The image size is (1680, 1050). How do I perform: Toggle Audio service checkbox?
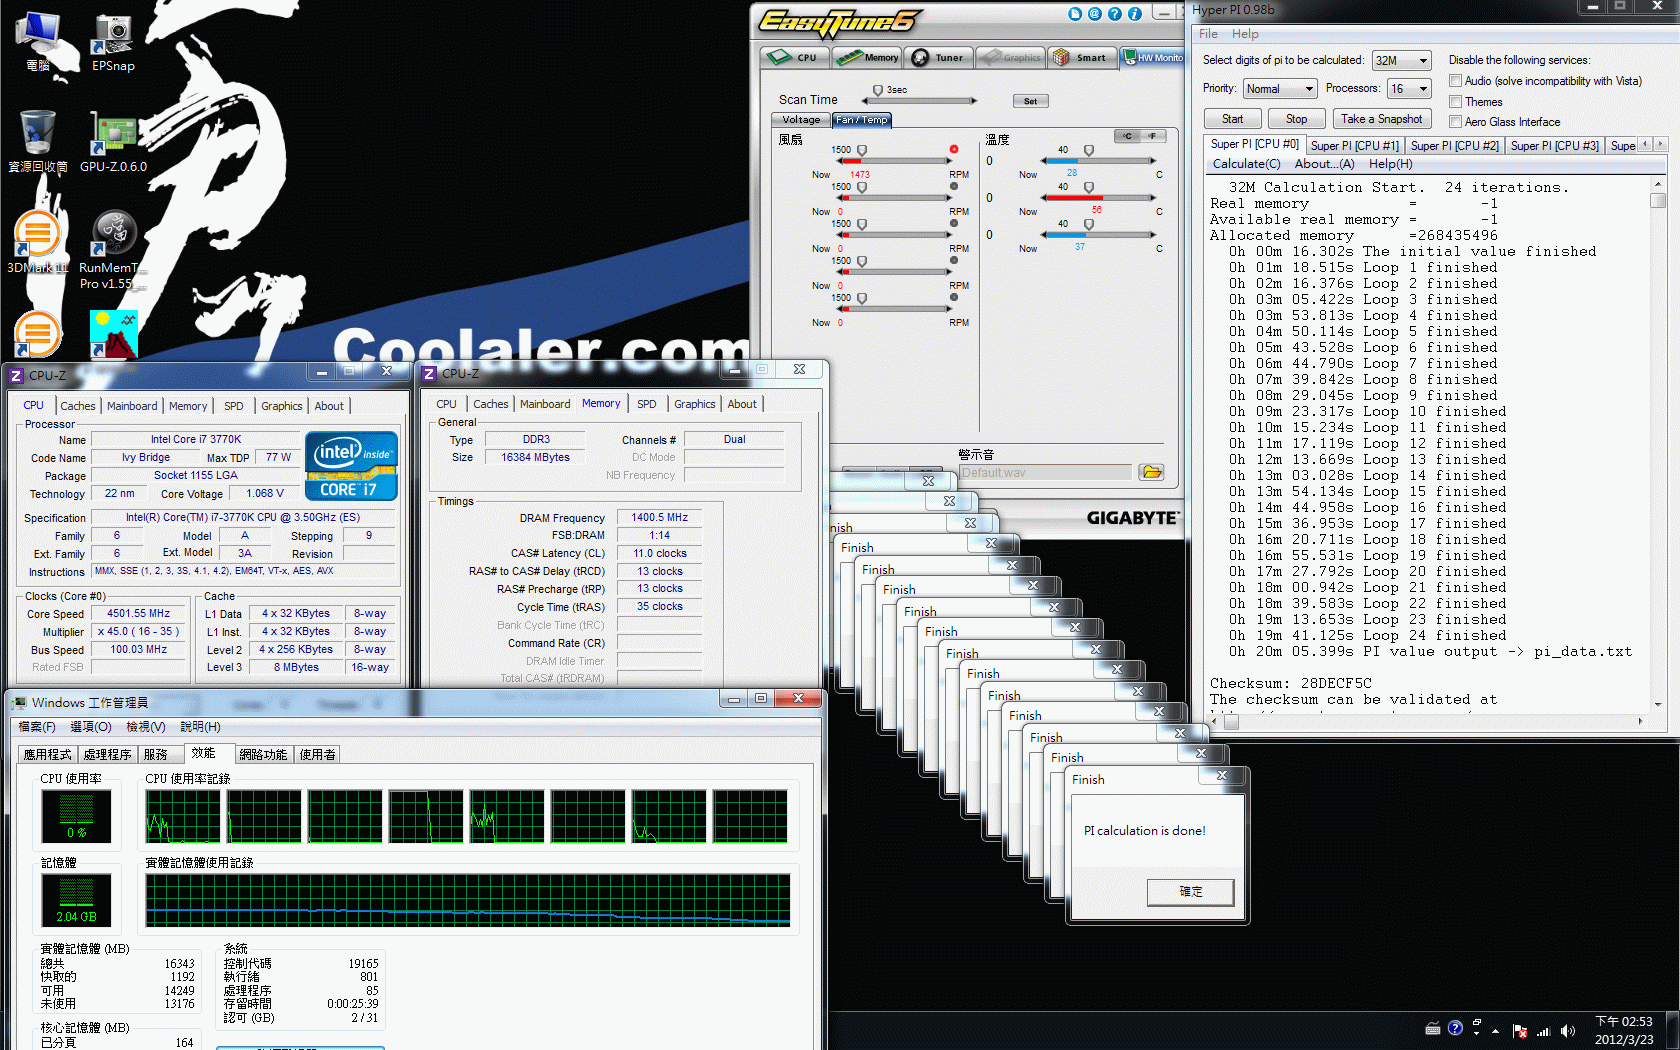pyautogui.click(x=1456, y=81)
